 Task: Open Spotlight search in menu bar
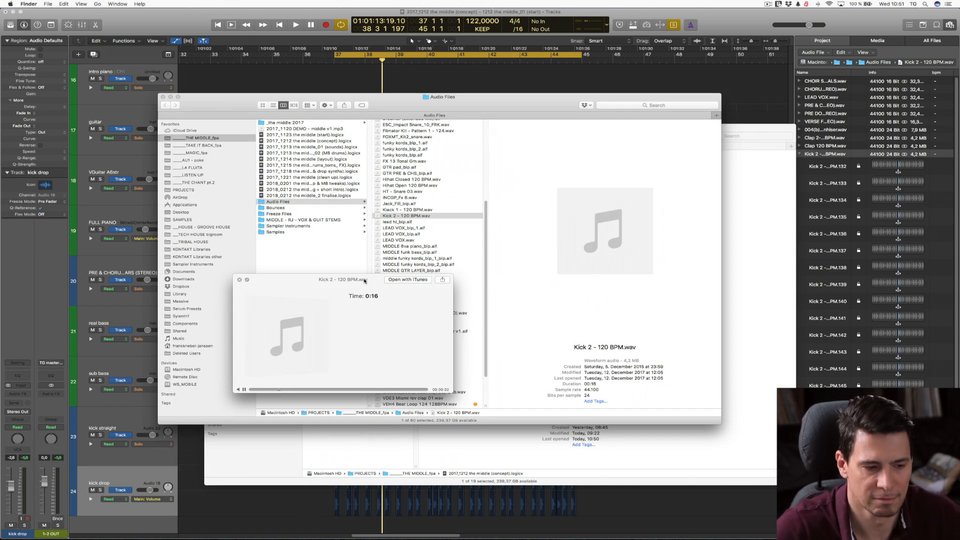926,4
